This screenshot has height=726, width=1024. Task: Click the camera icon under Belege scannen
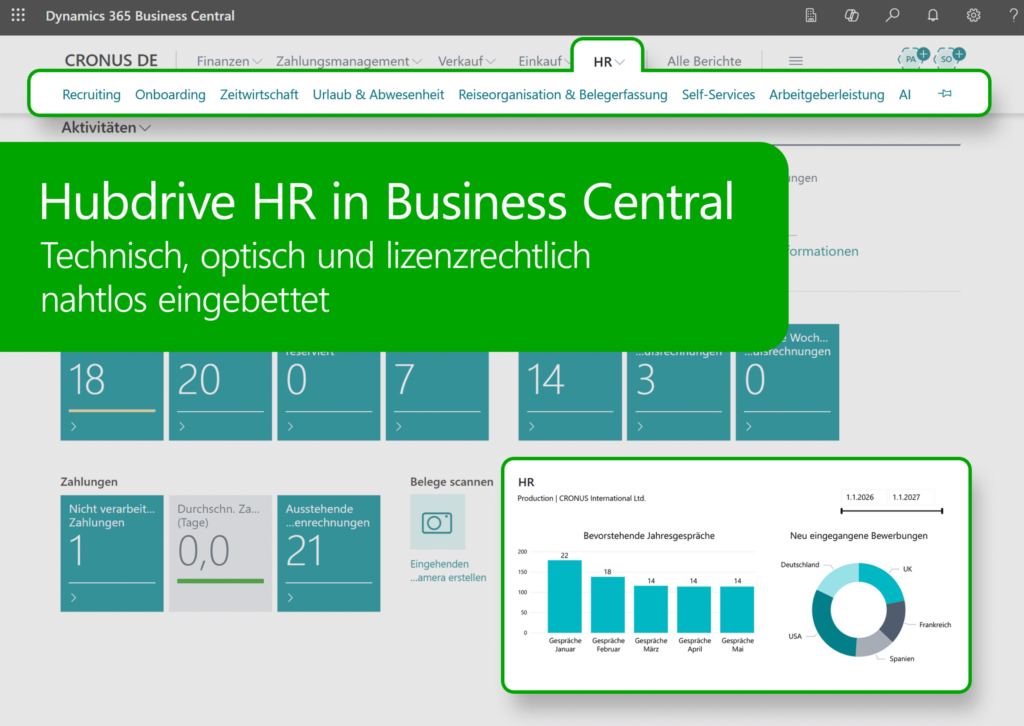tap(437, 522)
